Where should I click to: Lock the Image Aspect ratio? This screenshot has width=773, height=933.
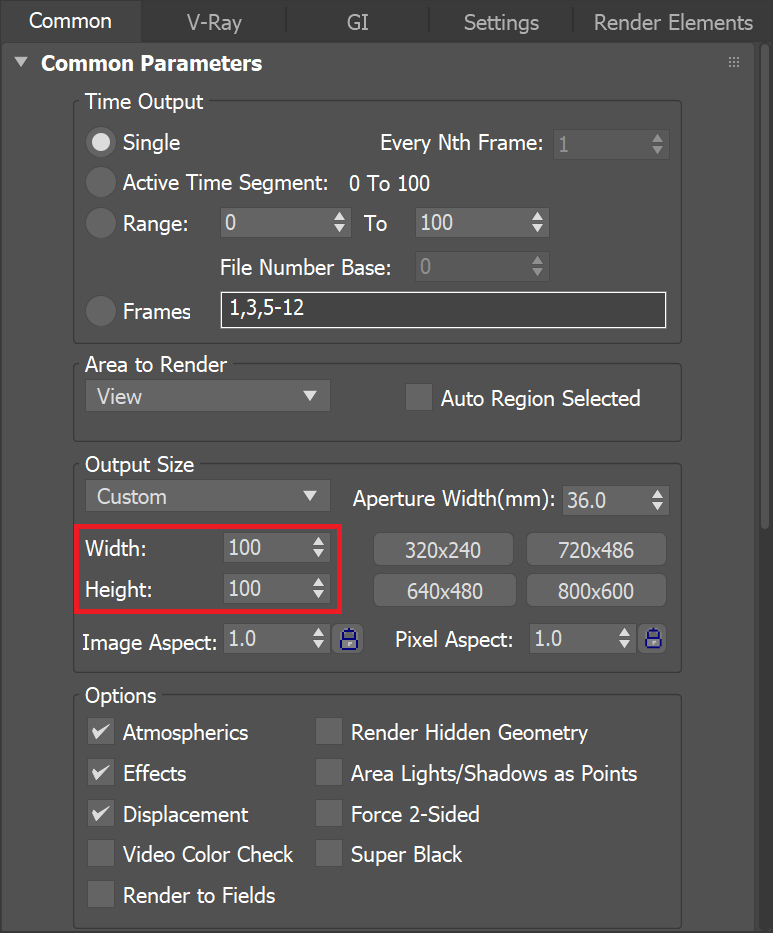(x=347, y=638)
